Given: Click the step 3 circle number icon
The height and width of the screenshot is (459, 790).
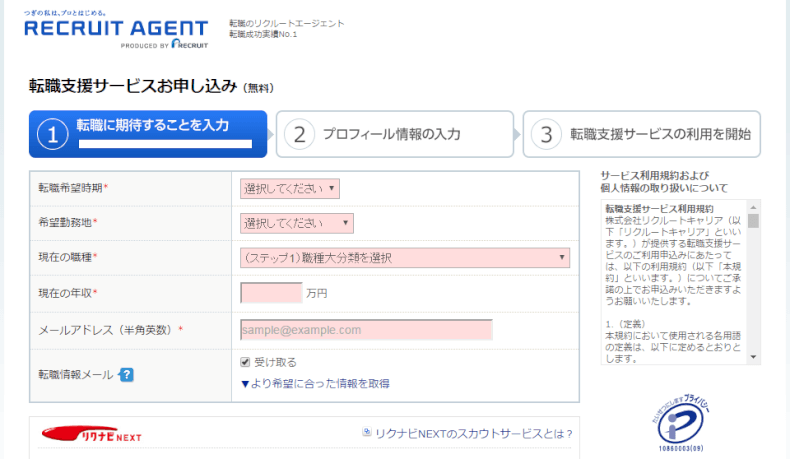Looking at the screenshot, I should pyautogui.click(x=546, y=134).
